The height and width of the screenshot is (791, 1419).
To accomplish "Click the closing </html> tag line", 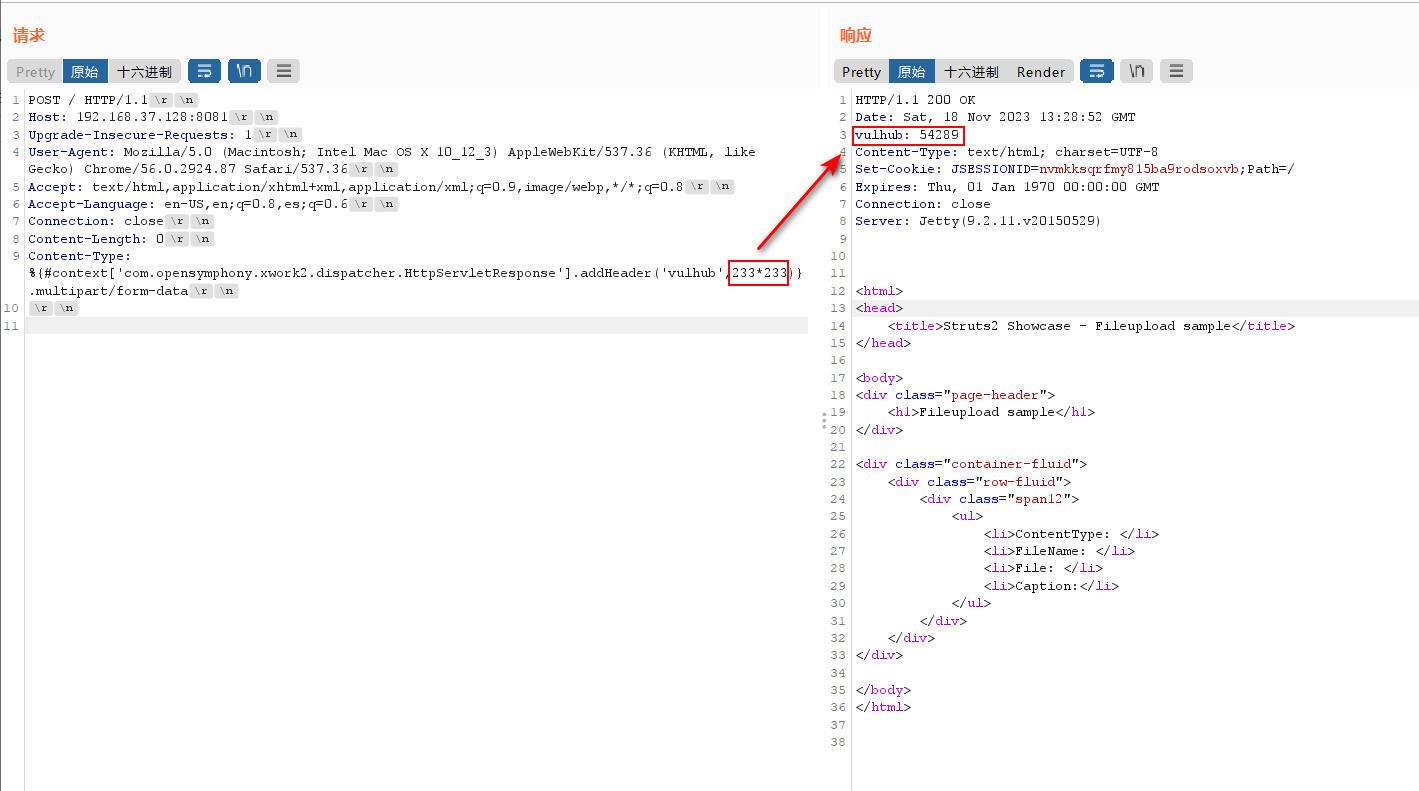I will (883, 707).
